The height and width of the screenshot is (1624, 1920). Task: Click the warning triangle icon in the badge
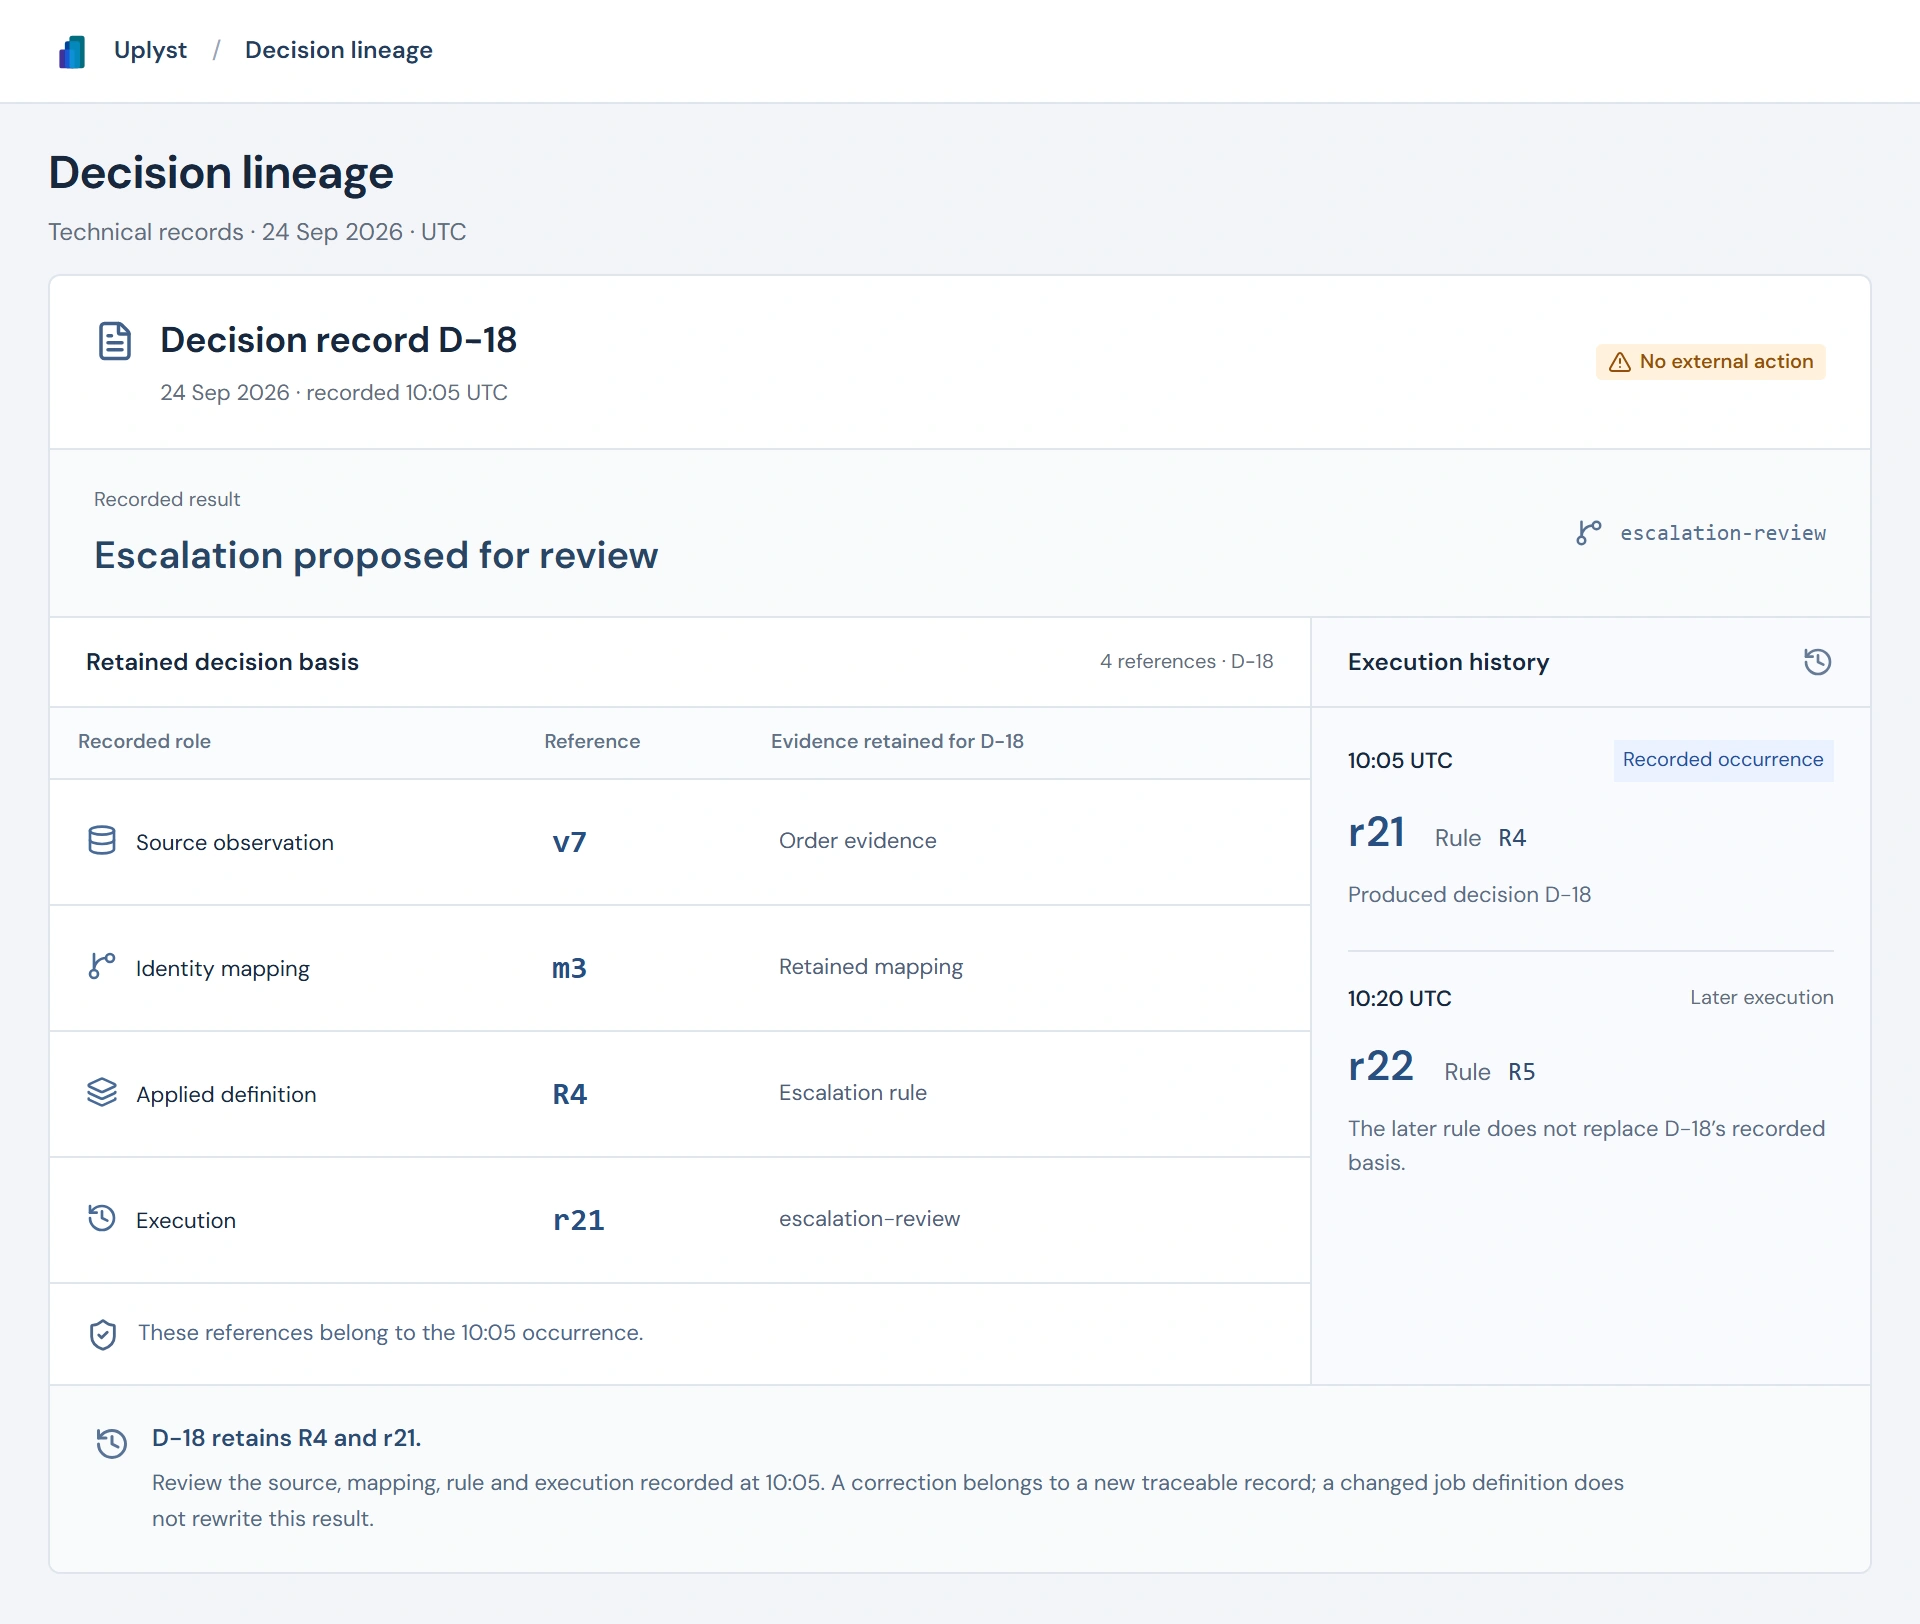pyautogui.click(x=1619, y=362)
